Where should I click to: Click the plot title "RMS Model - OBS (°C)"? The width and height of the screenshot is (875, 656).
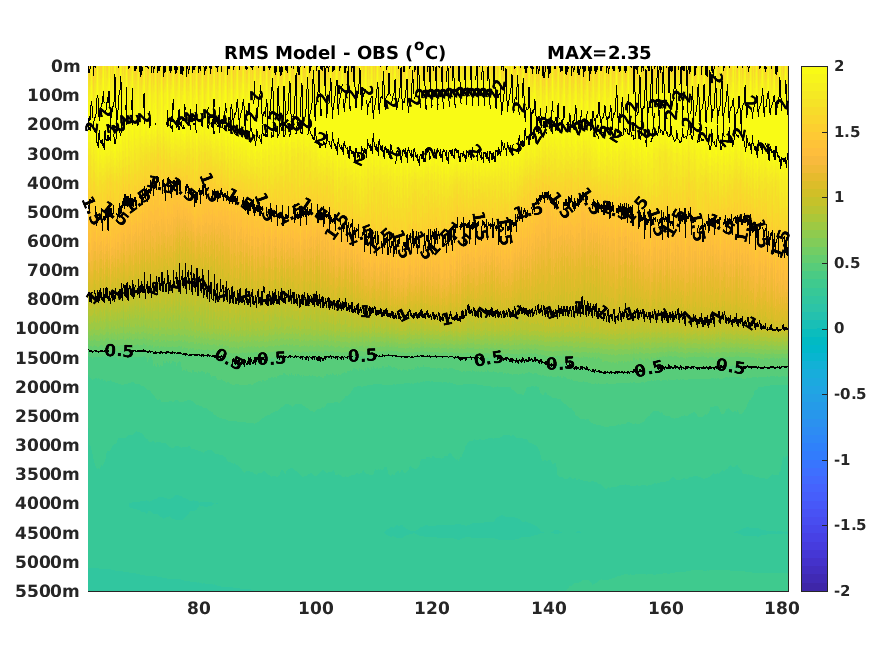[335, 52]
